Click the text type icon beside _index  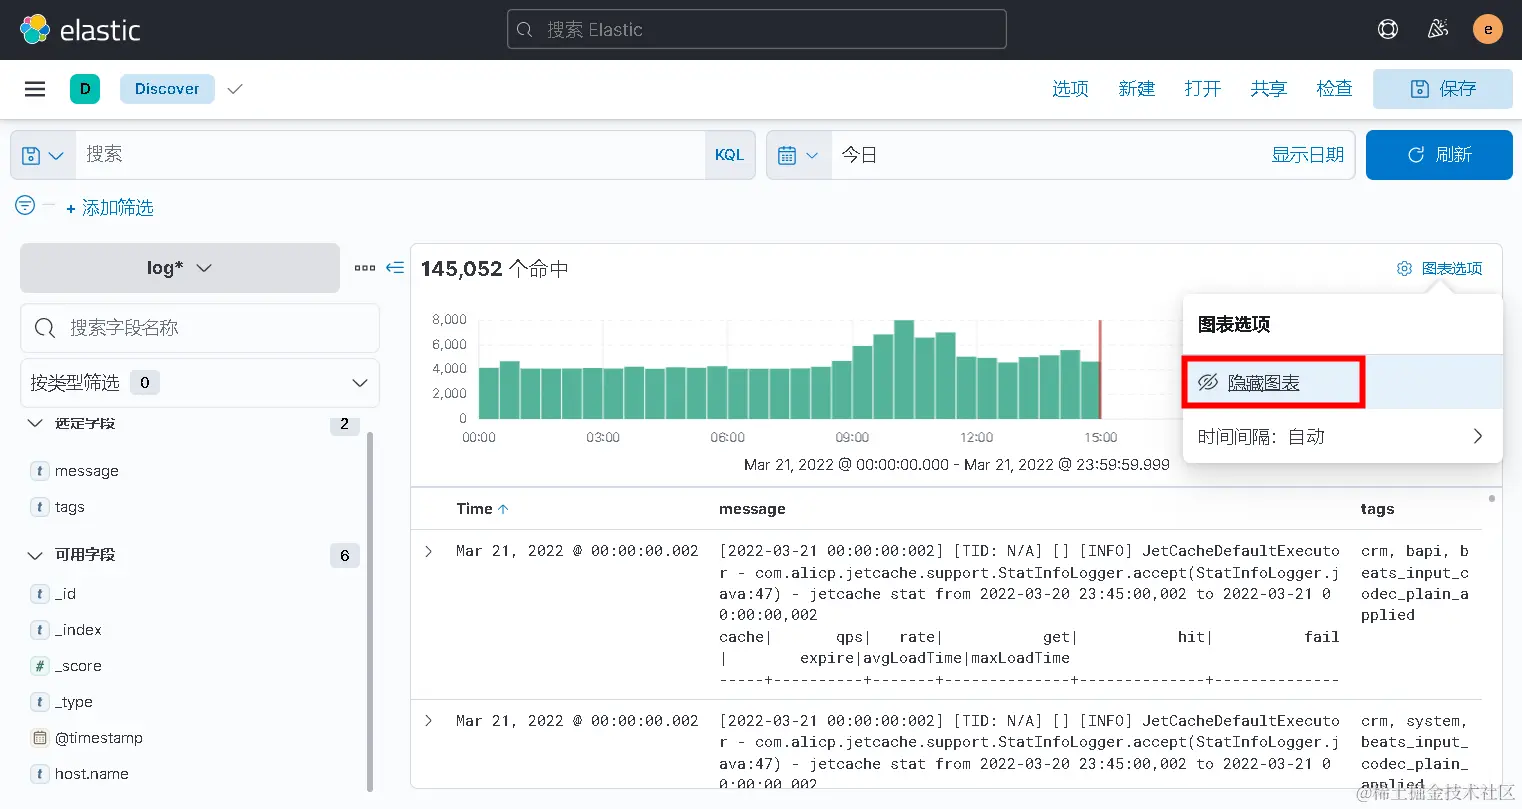(x=40, y=630)
